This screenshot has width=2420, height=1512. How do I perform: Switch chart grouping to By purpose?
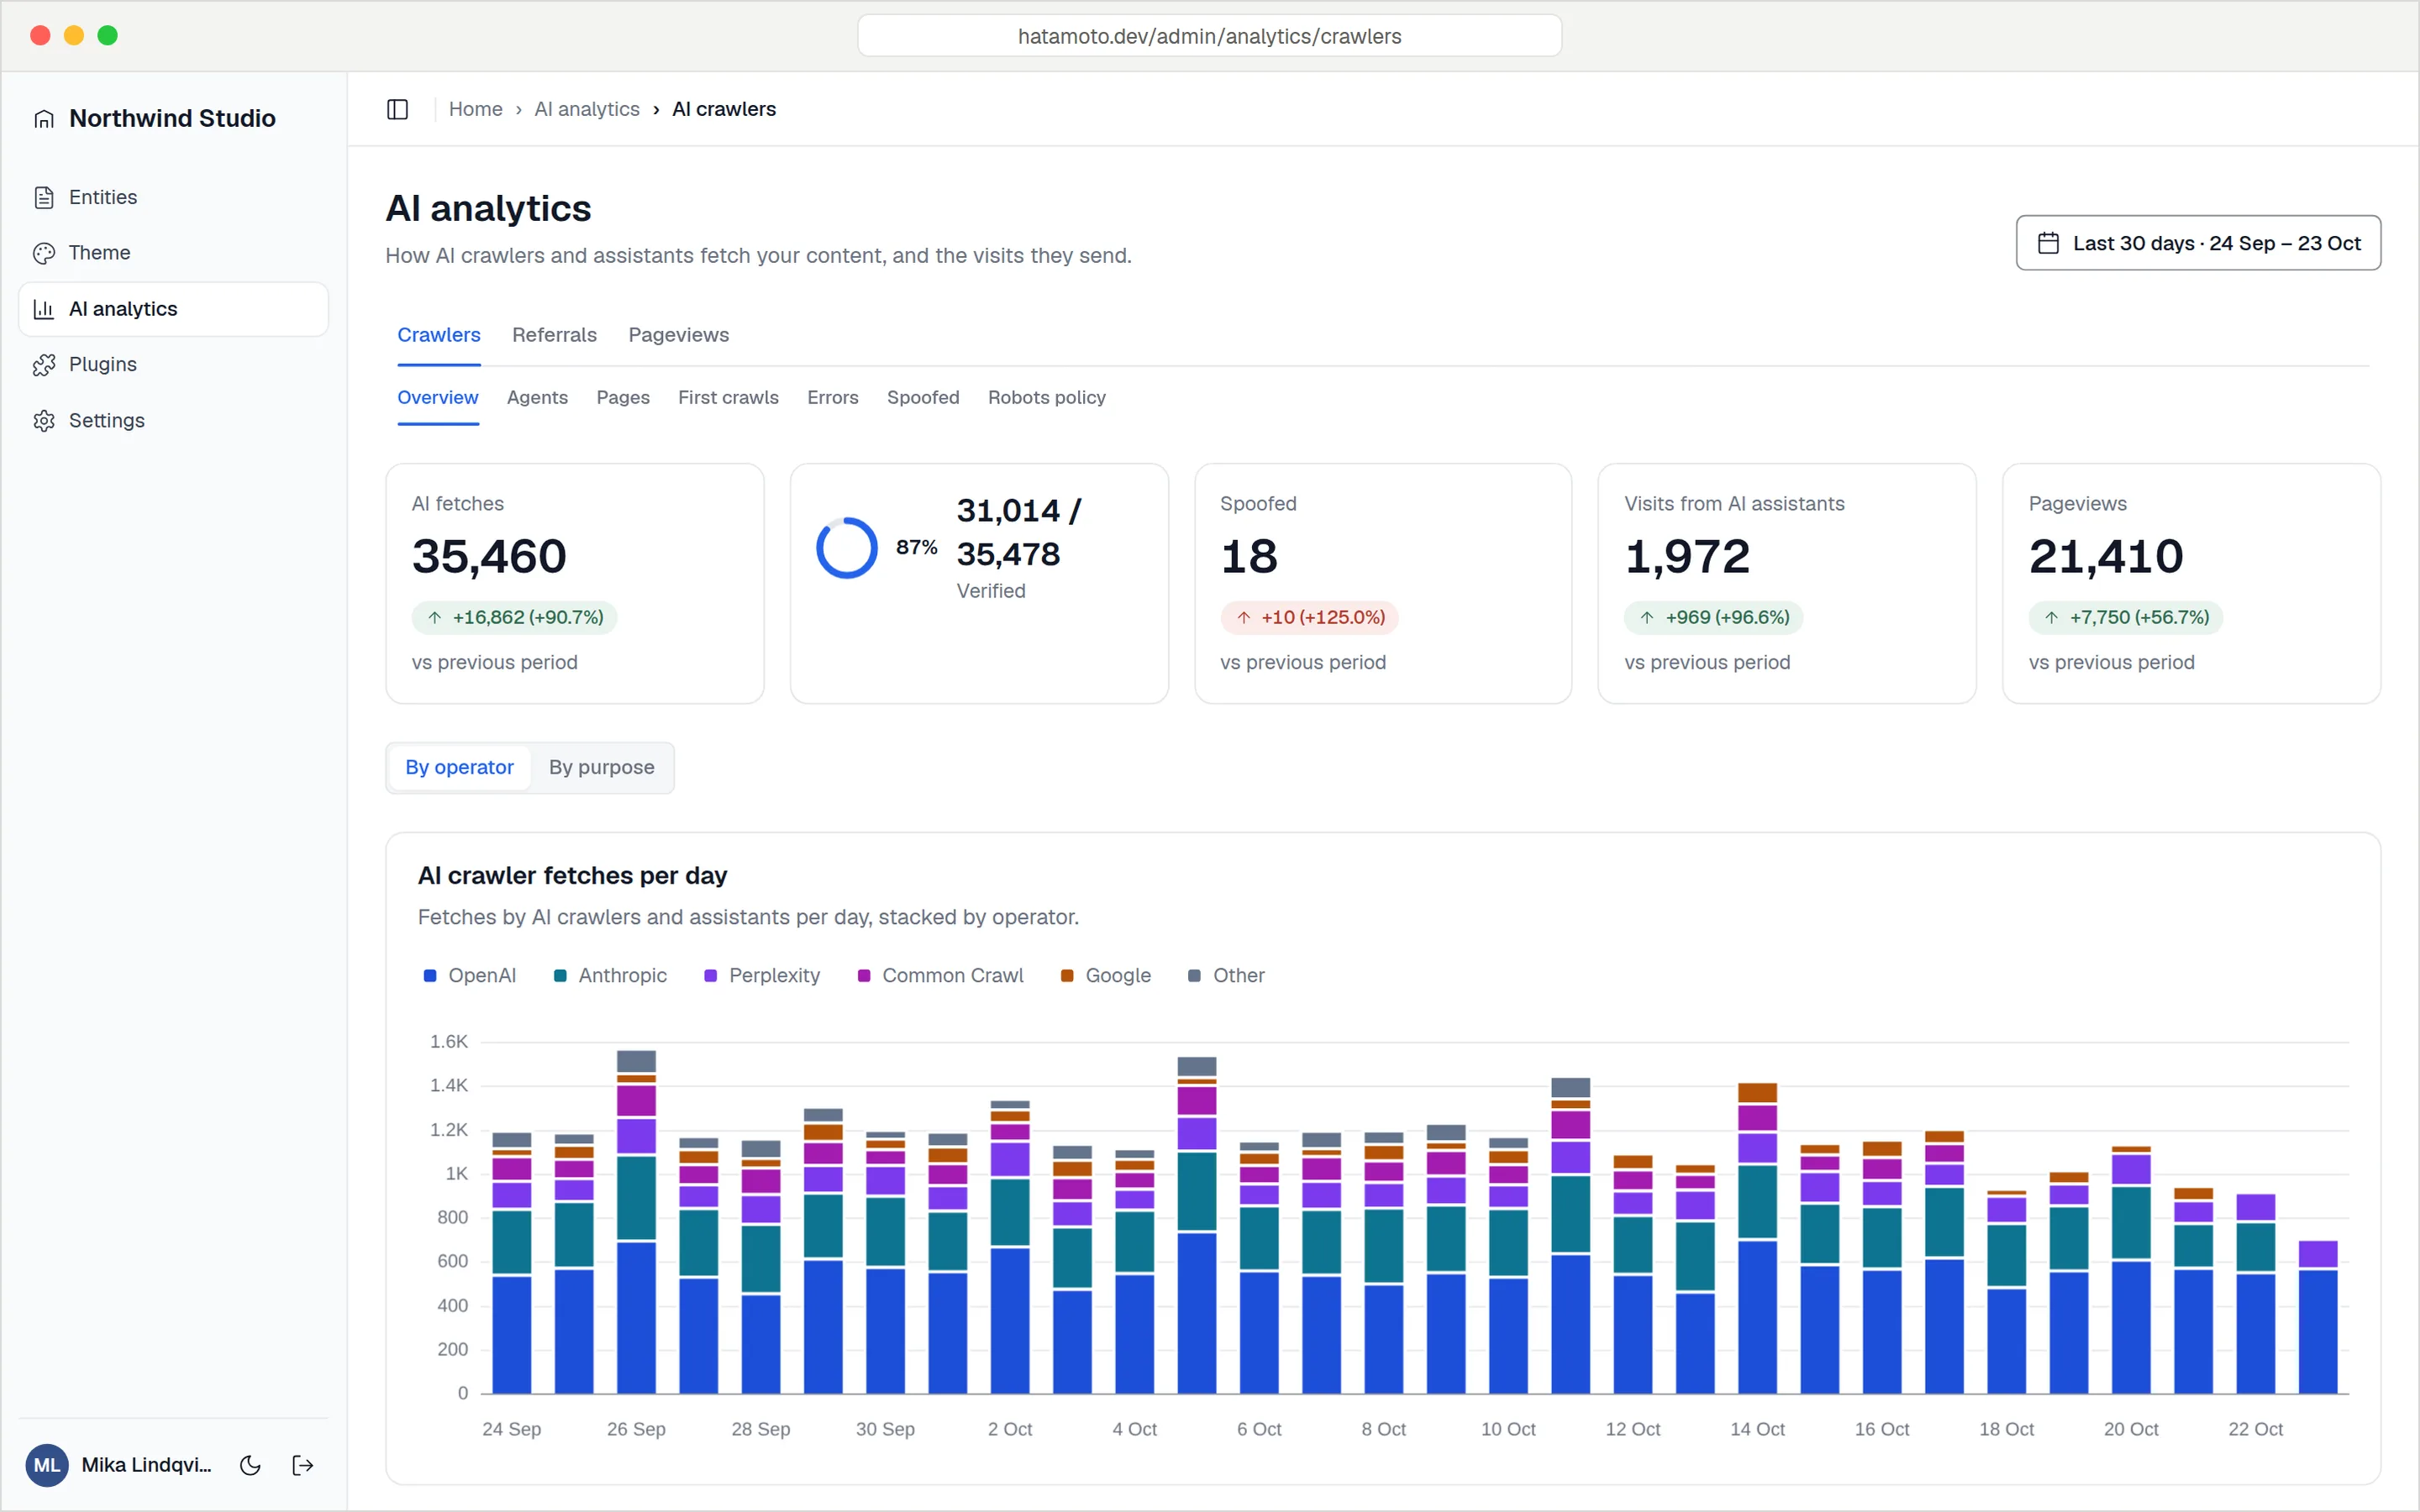pos(601,768)
